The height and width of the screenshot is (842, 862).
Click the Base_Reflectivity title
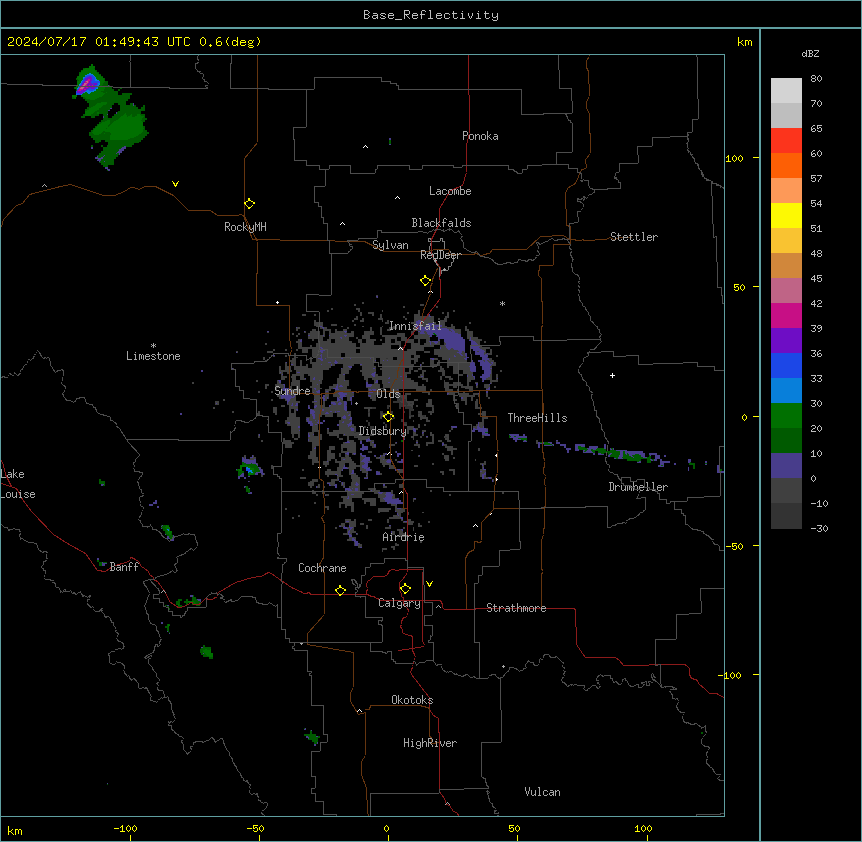(x=431, y=15)
